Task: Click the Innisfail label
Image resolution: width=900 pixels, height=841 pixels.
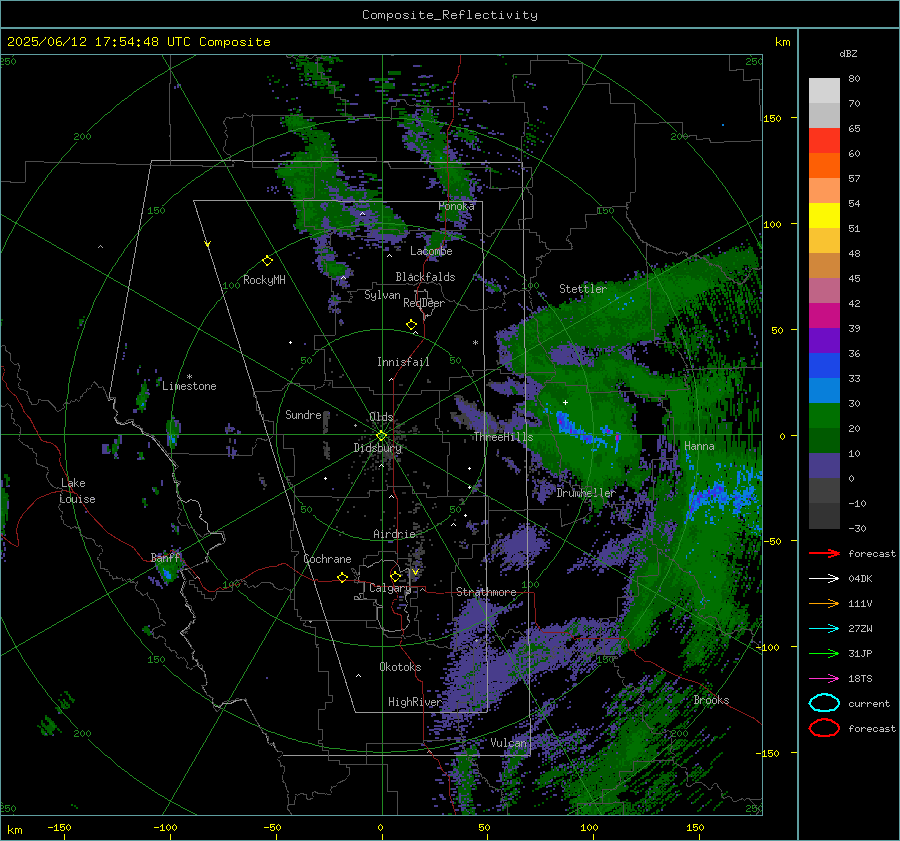Action: pos(403,362)
